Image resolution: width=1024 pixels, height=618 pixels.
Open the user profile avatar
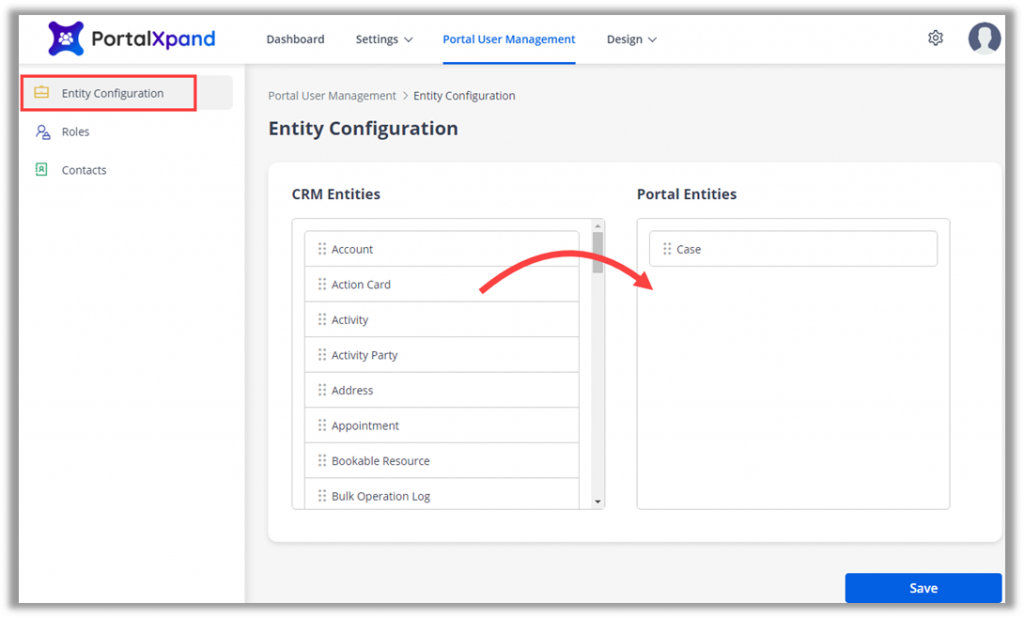click(x=984, y=38)
